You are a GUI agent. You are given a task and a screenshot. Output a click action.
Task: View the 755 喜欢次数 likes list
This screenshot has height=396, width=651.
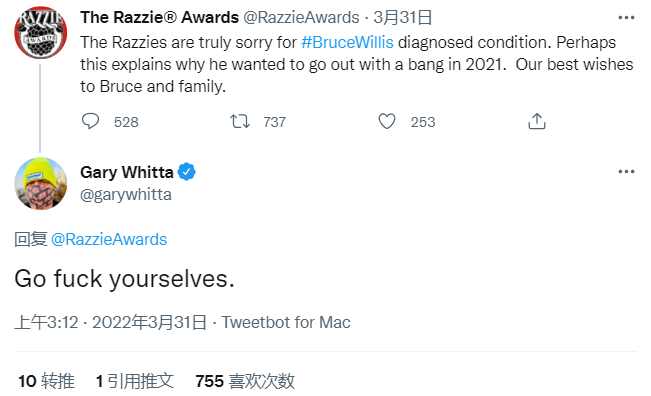point(245,381)
